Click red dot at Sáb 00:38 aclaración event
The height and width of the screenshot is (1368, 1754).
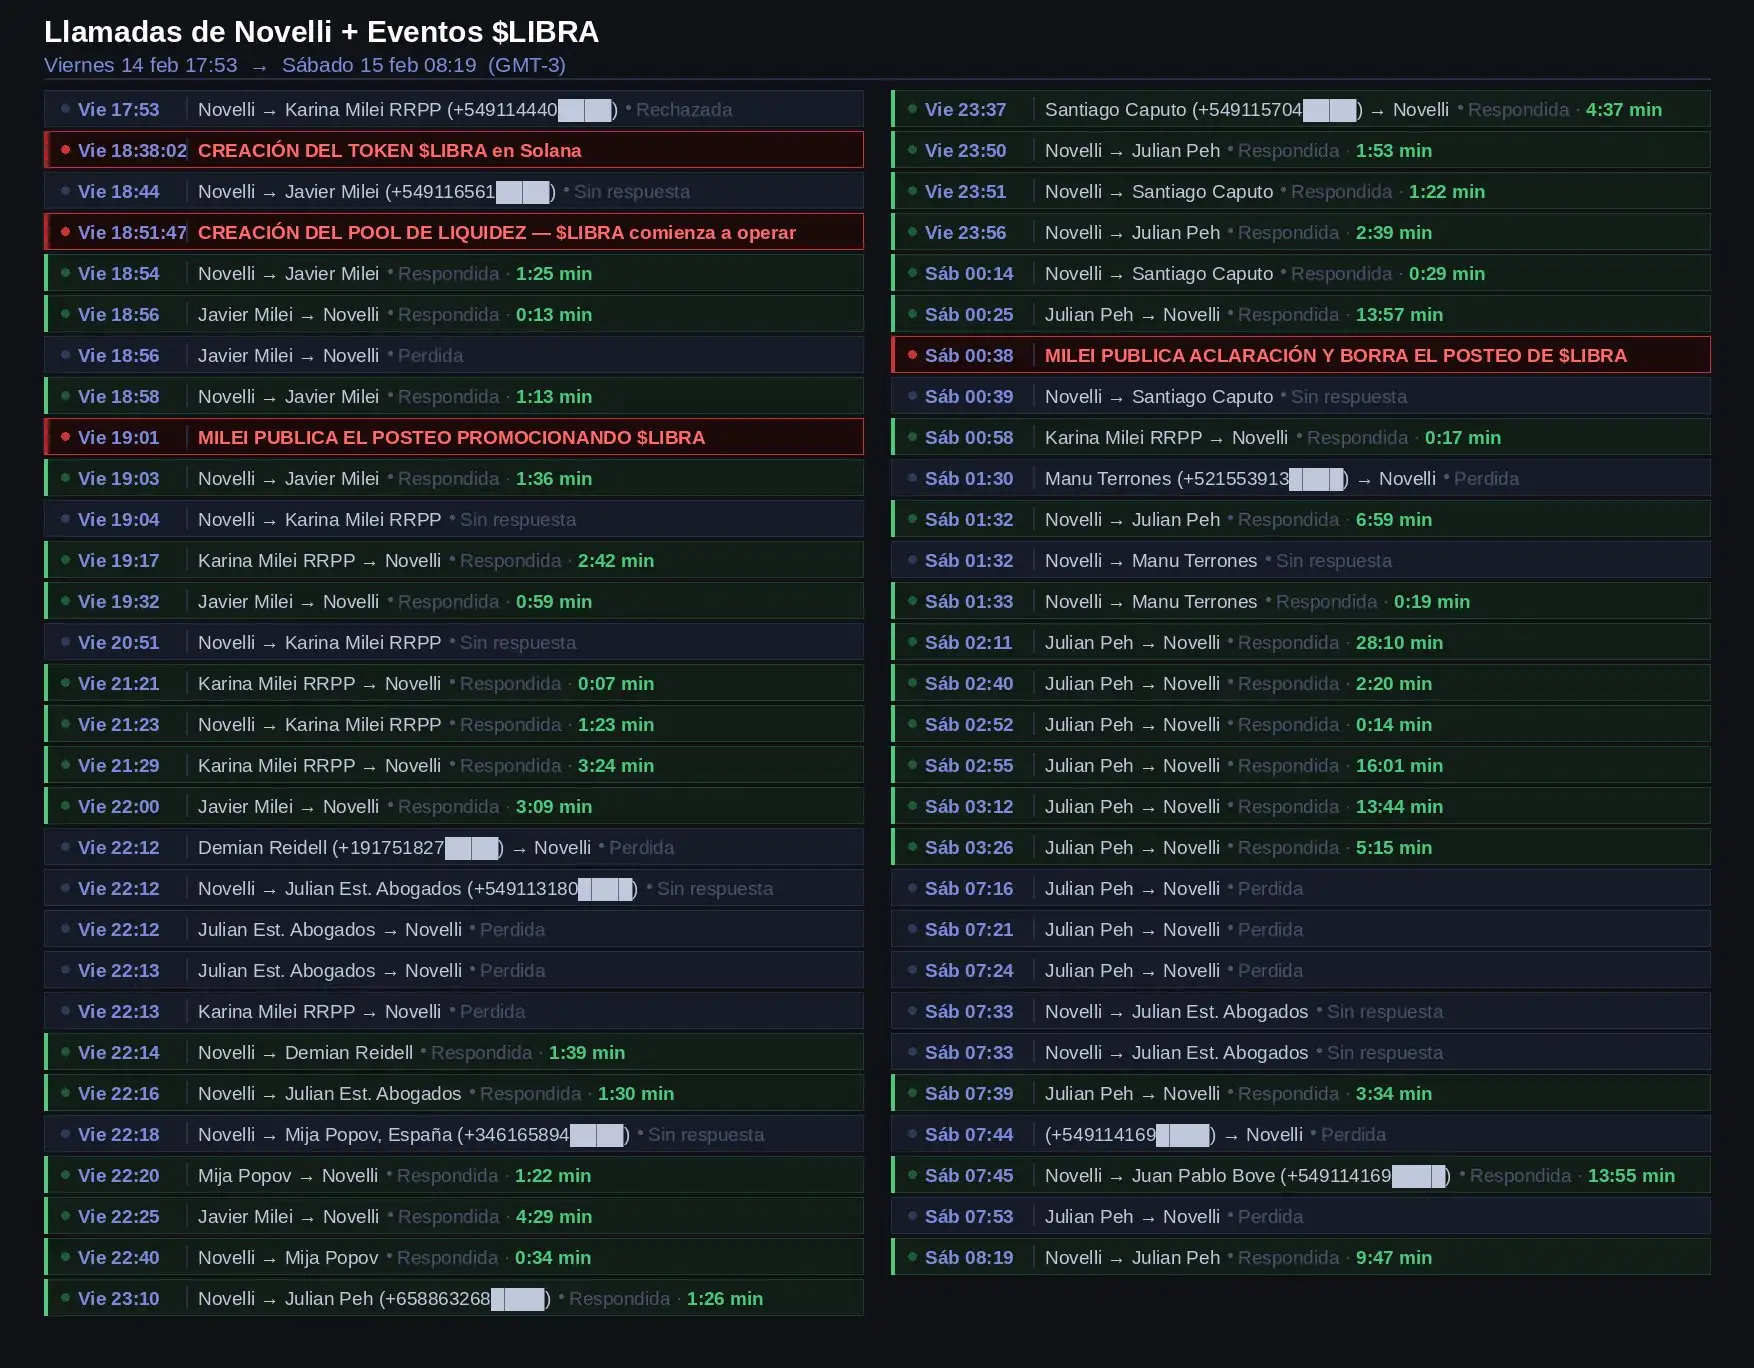coord(912,355)
